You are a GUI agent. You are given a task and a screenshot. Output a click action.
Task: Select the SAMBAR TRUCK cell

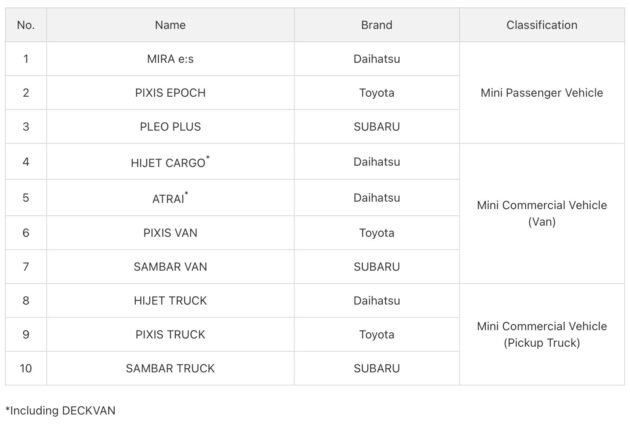pyautogui.click(x=170, y=368)
